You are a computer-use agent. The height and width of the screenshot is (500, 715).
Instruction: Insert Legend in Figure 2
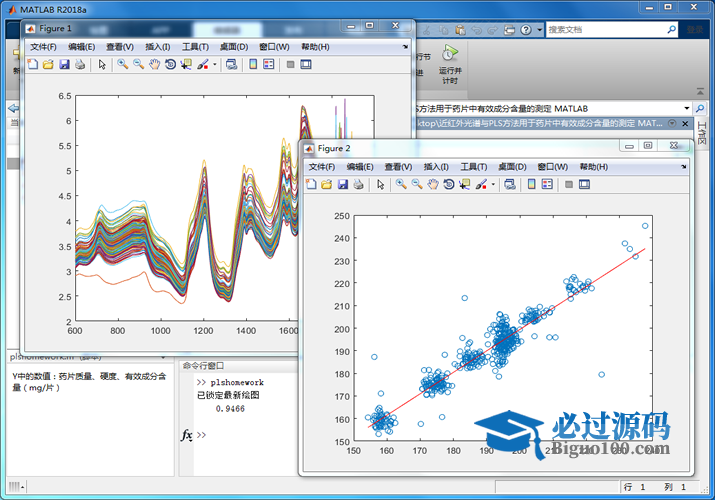tap(548, 184)
